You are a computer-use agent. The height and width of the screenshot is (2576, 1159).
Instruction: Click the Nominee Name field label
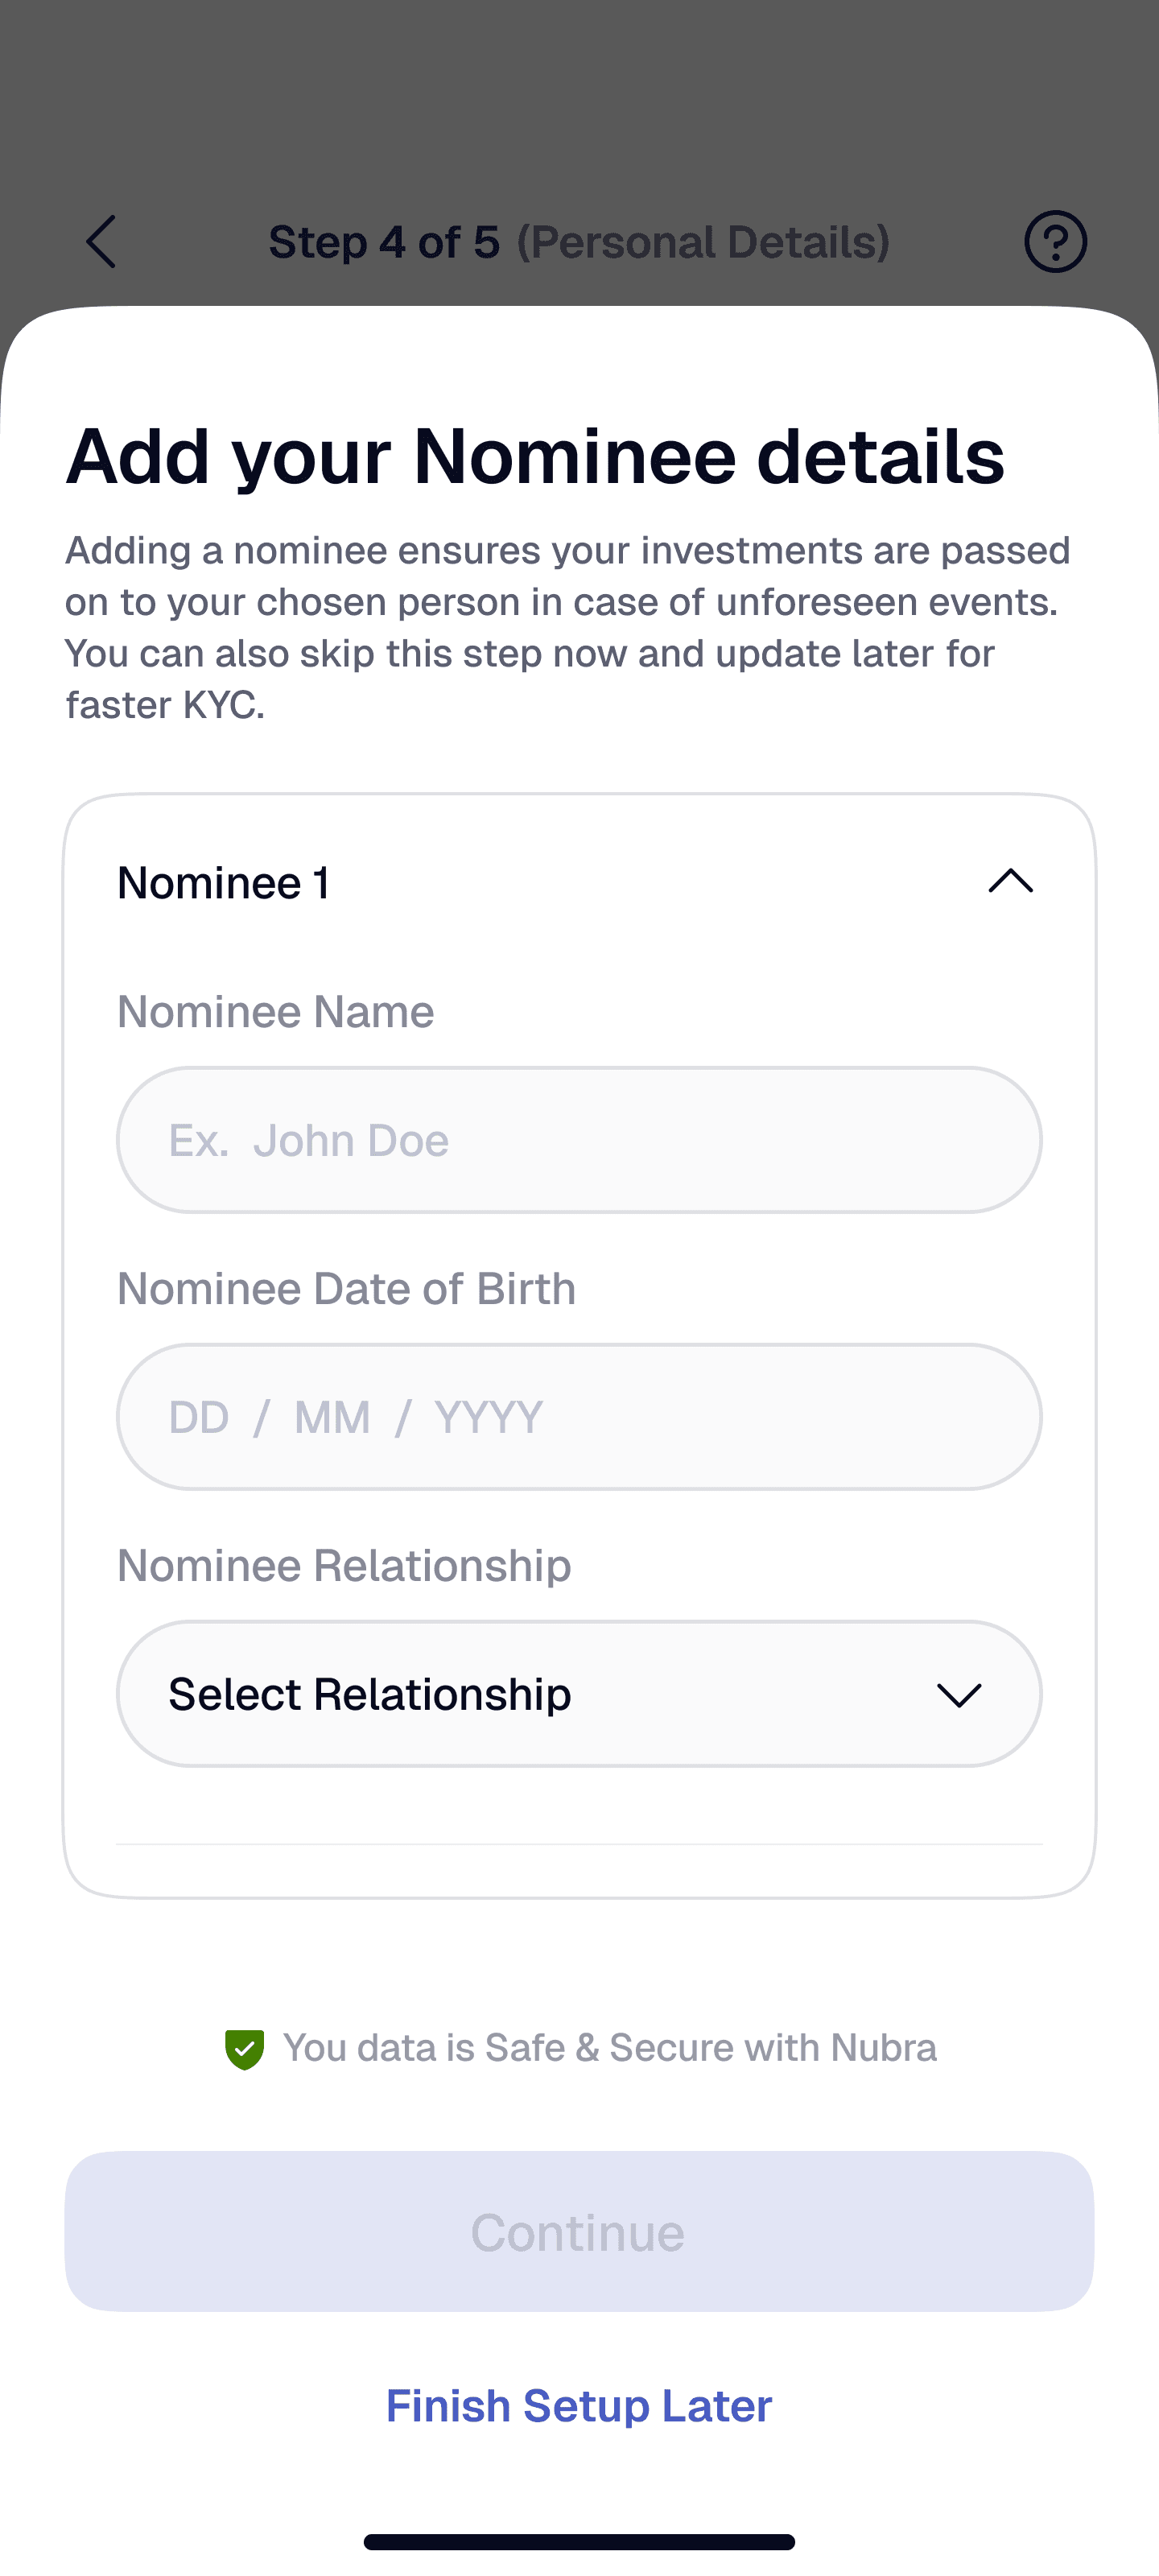(276, 1012)
